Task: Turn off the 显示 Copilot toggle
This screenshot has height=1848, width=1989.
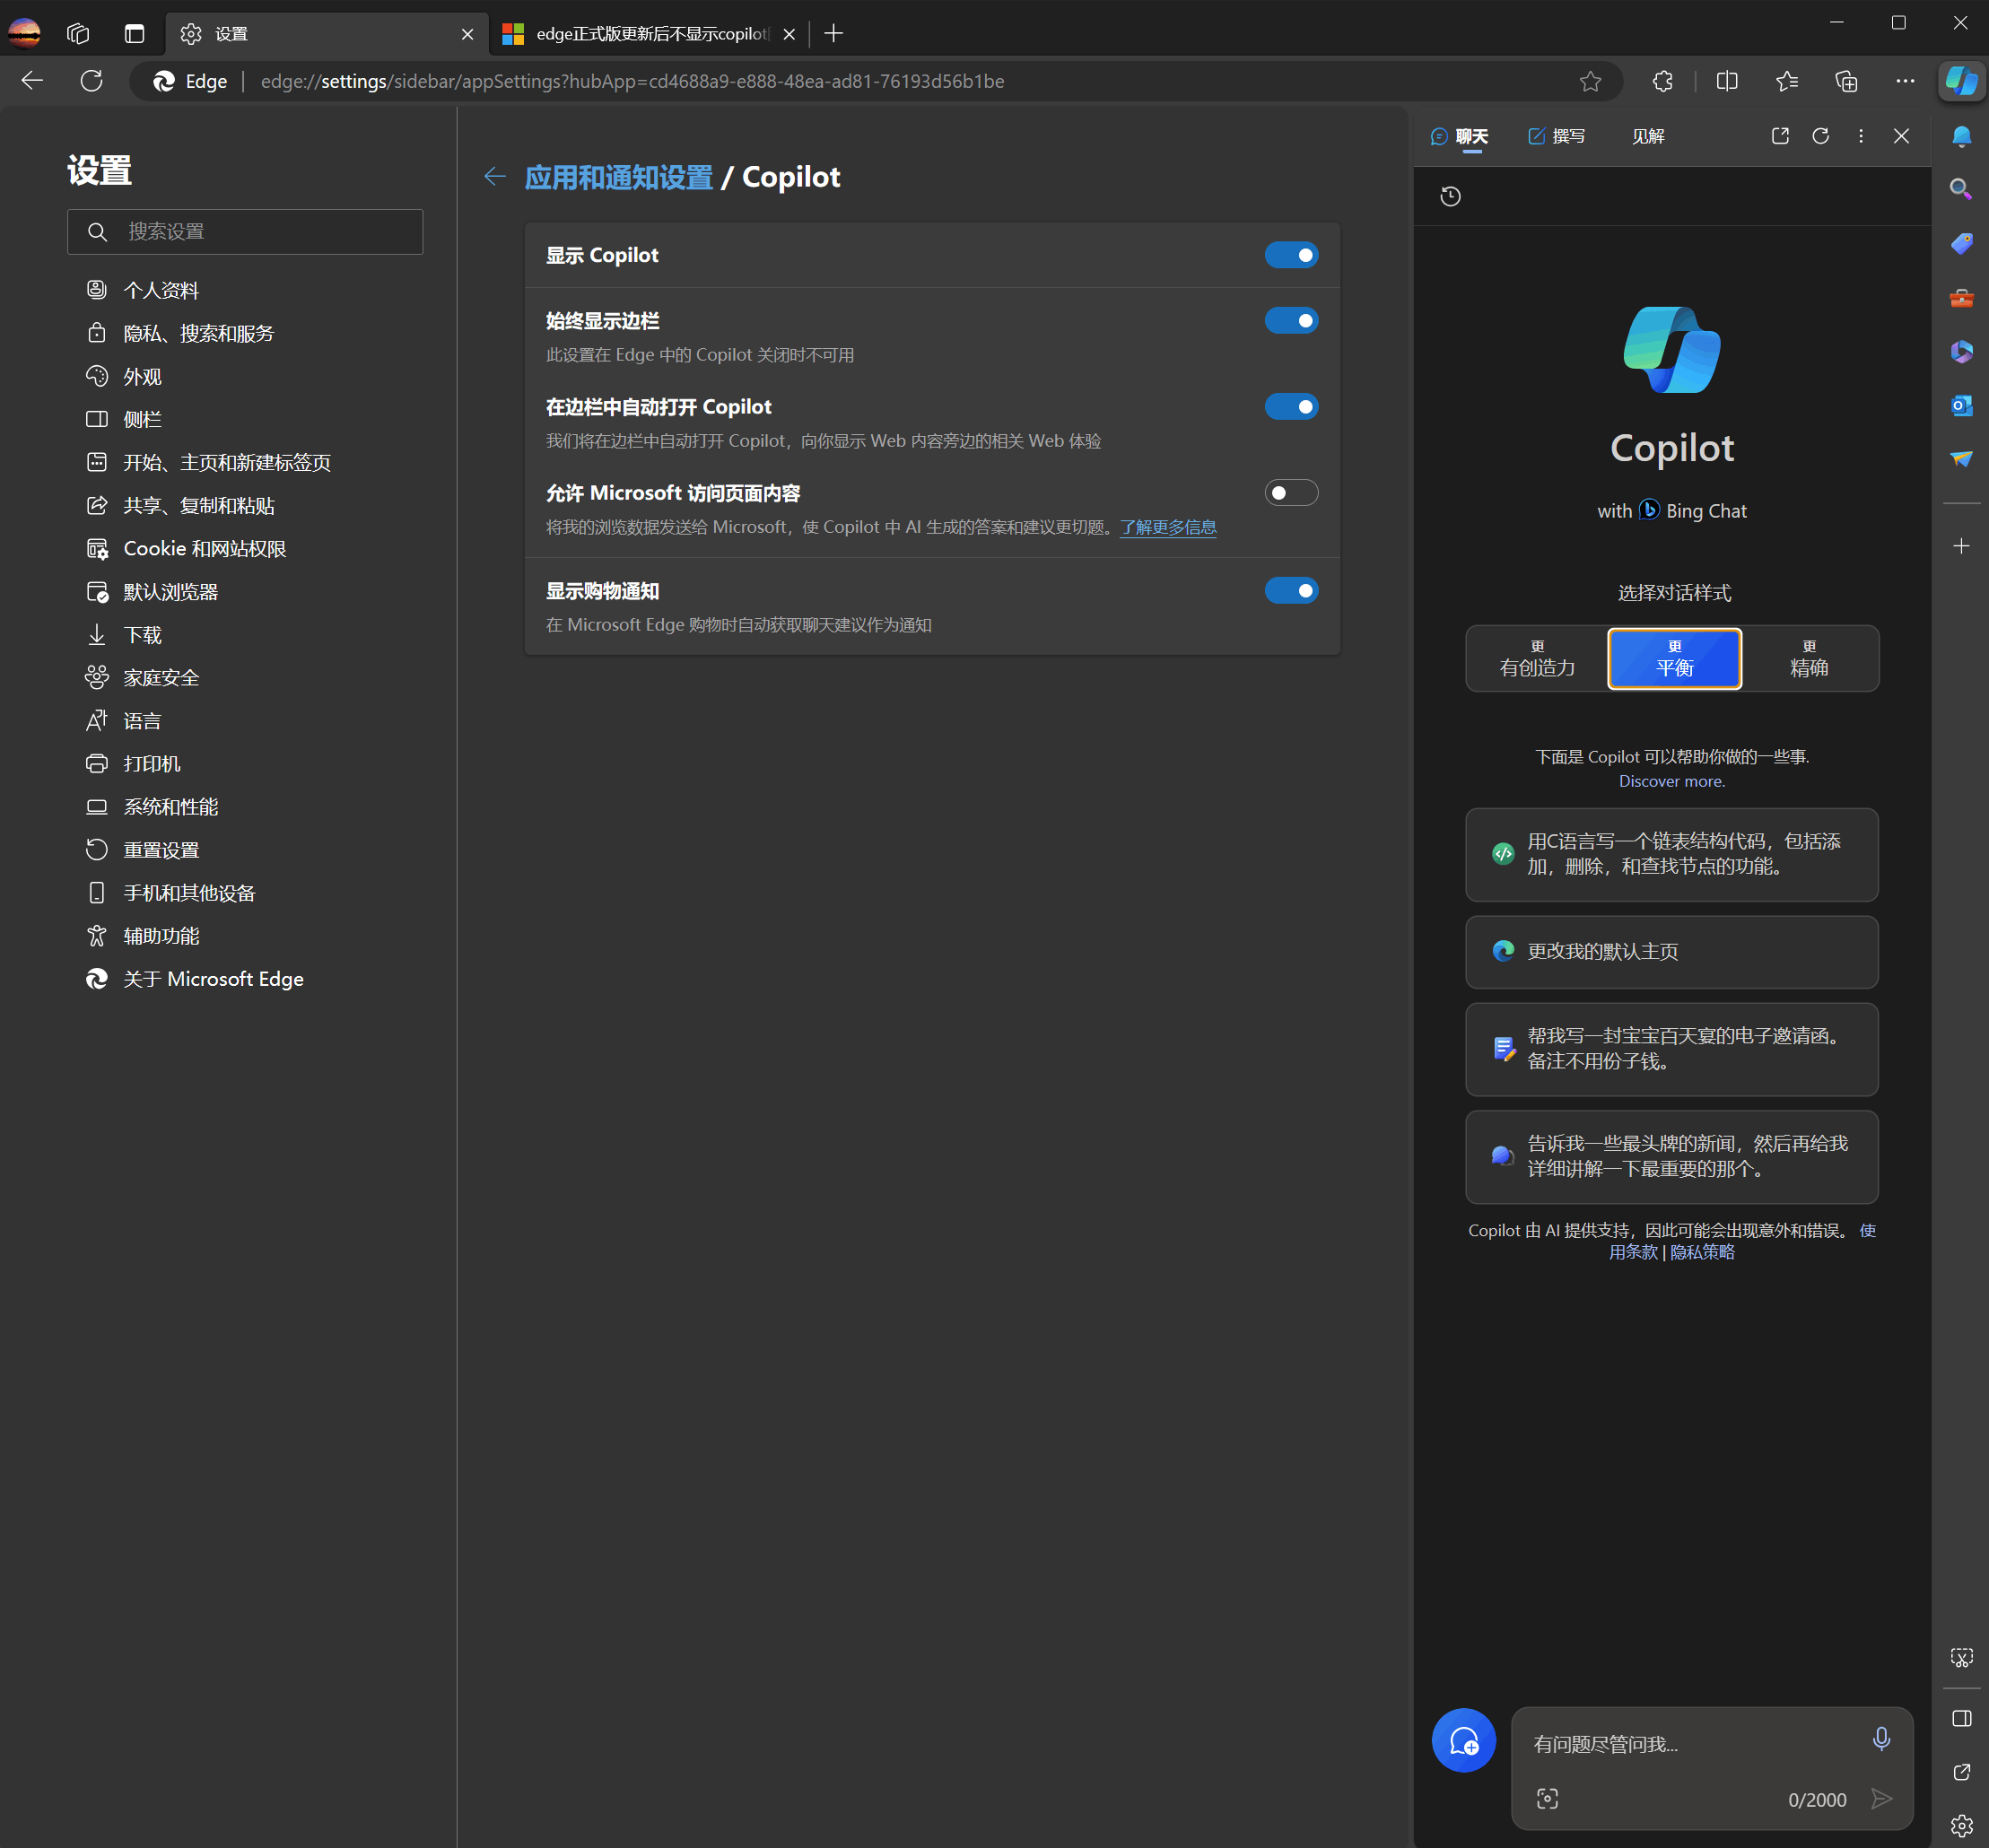Action: pyautogui.click(x=1291, y=255)
